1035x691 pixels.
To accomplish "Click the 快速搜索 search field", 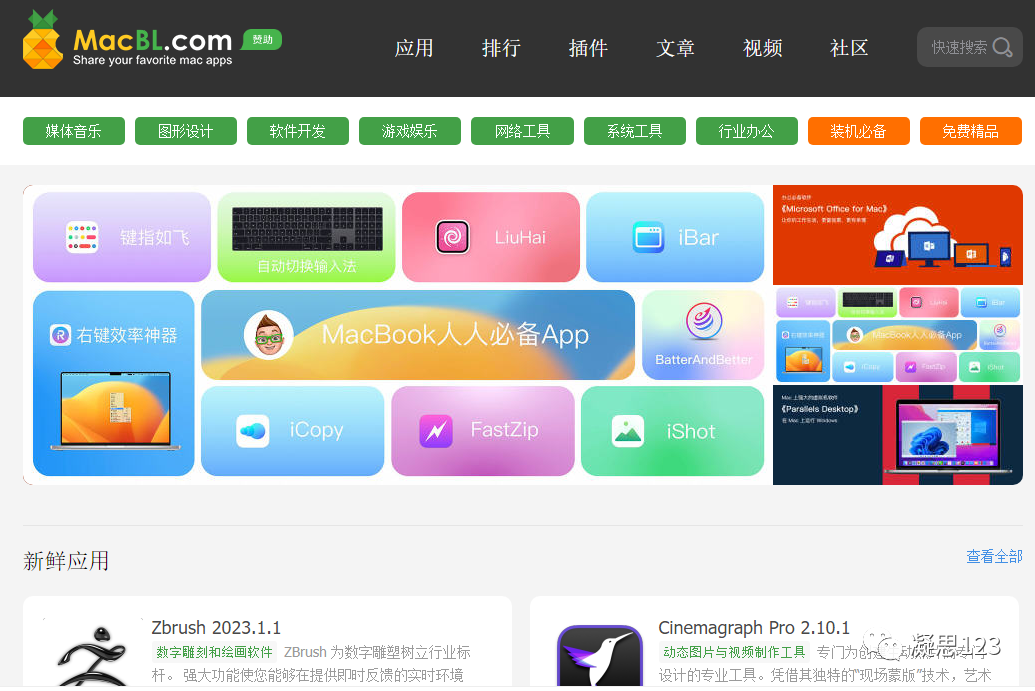I will pyautogui.click(x=970, y=47).
